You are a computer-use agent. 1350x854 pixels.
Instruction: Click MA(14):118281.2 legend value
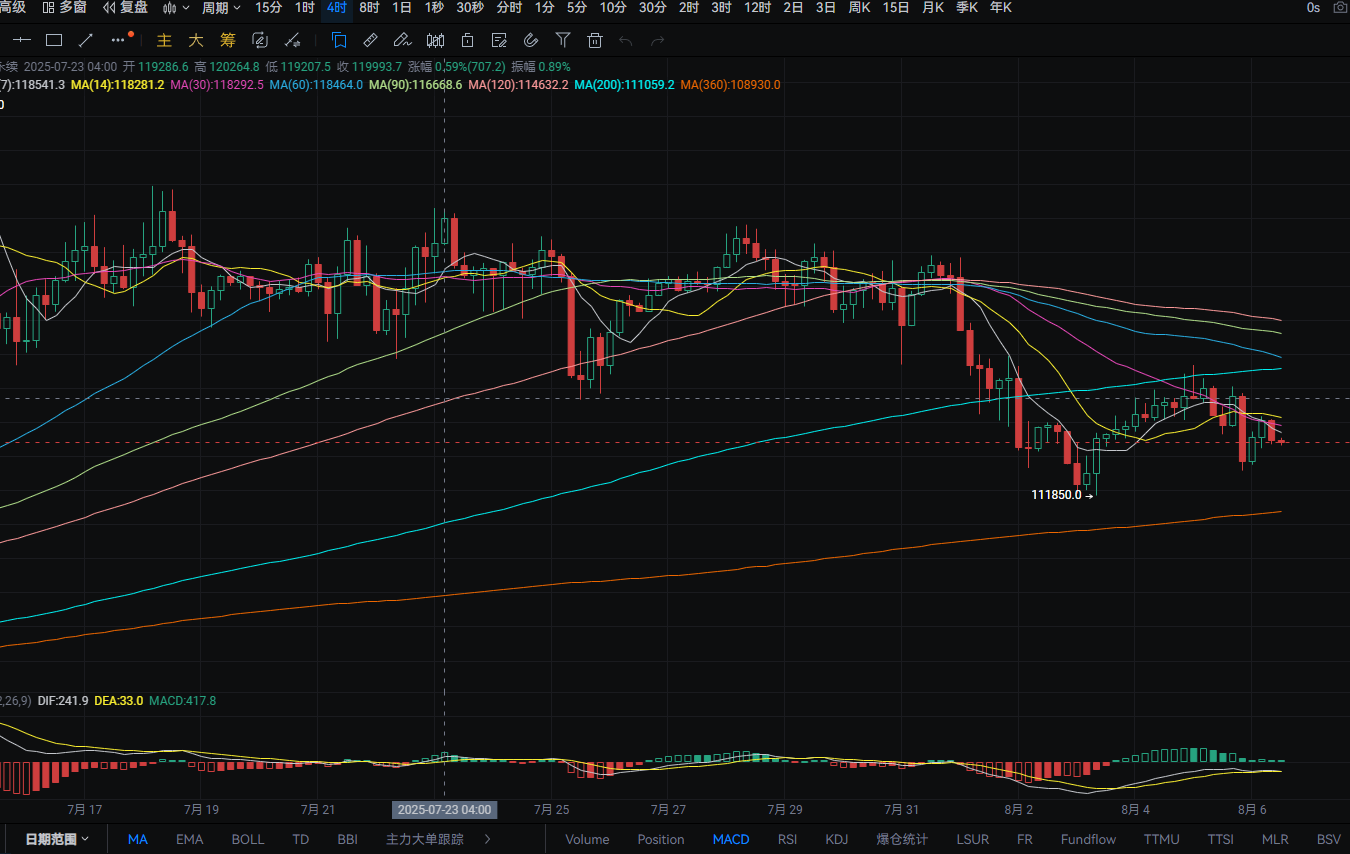pyautogui.click(x=118, y=85)
